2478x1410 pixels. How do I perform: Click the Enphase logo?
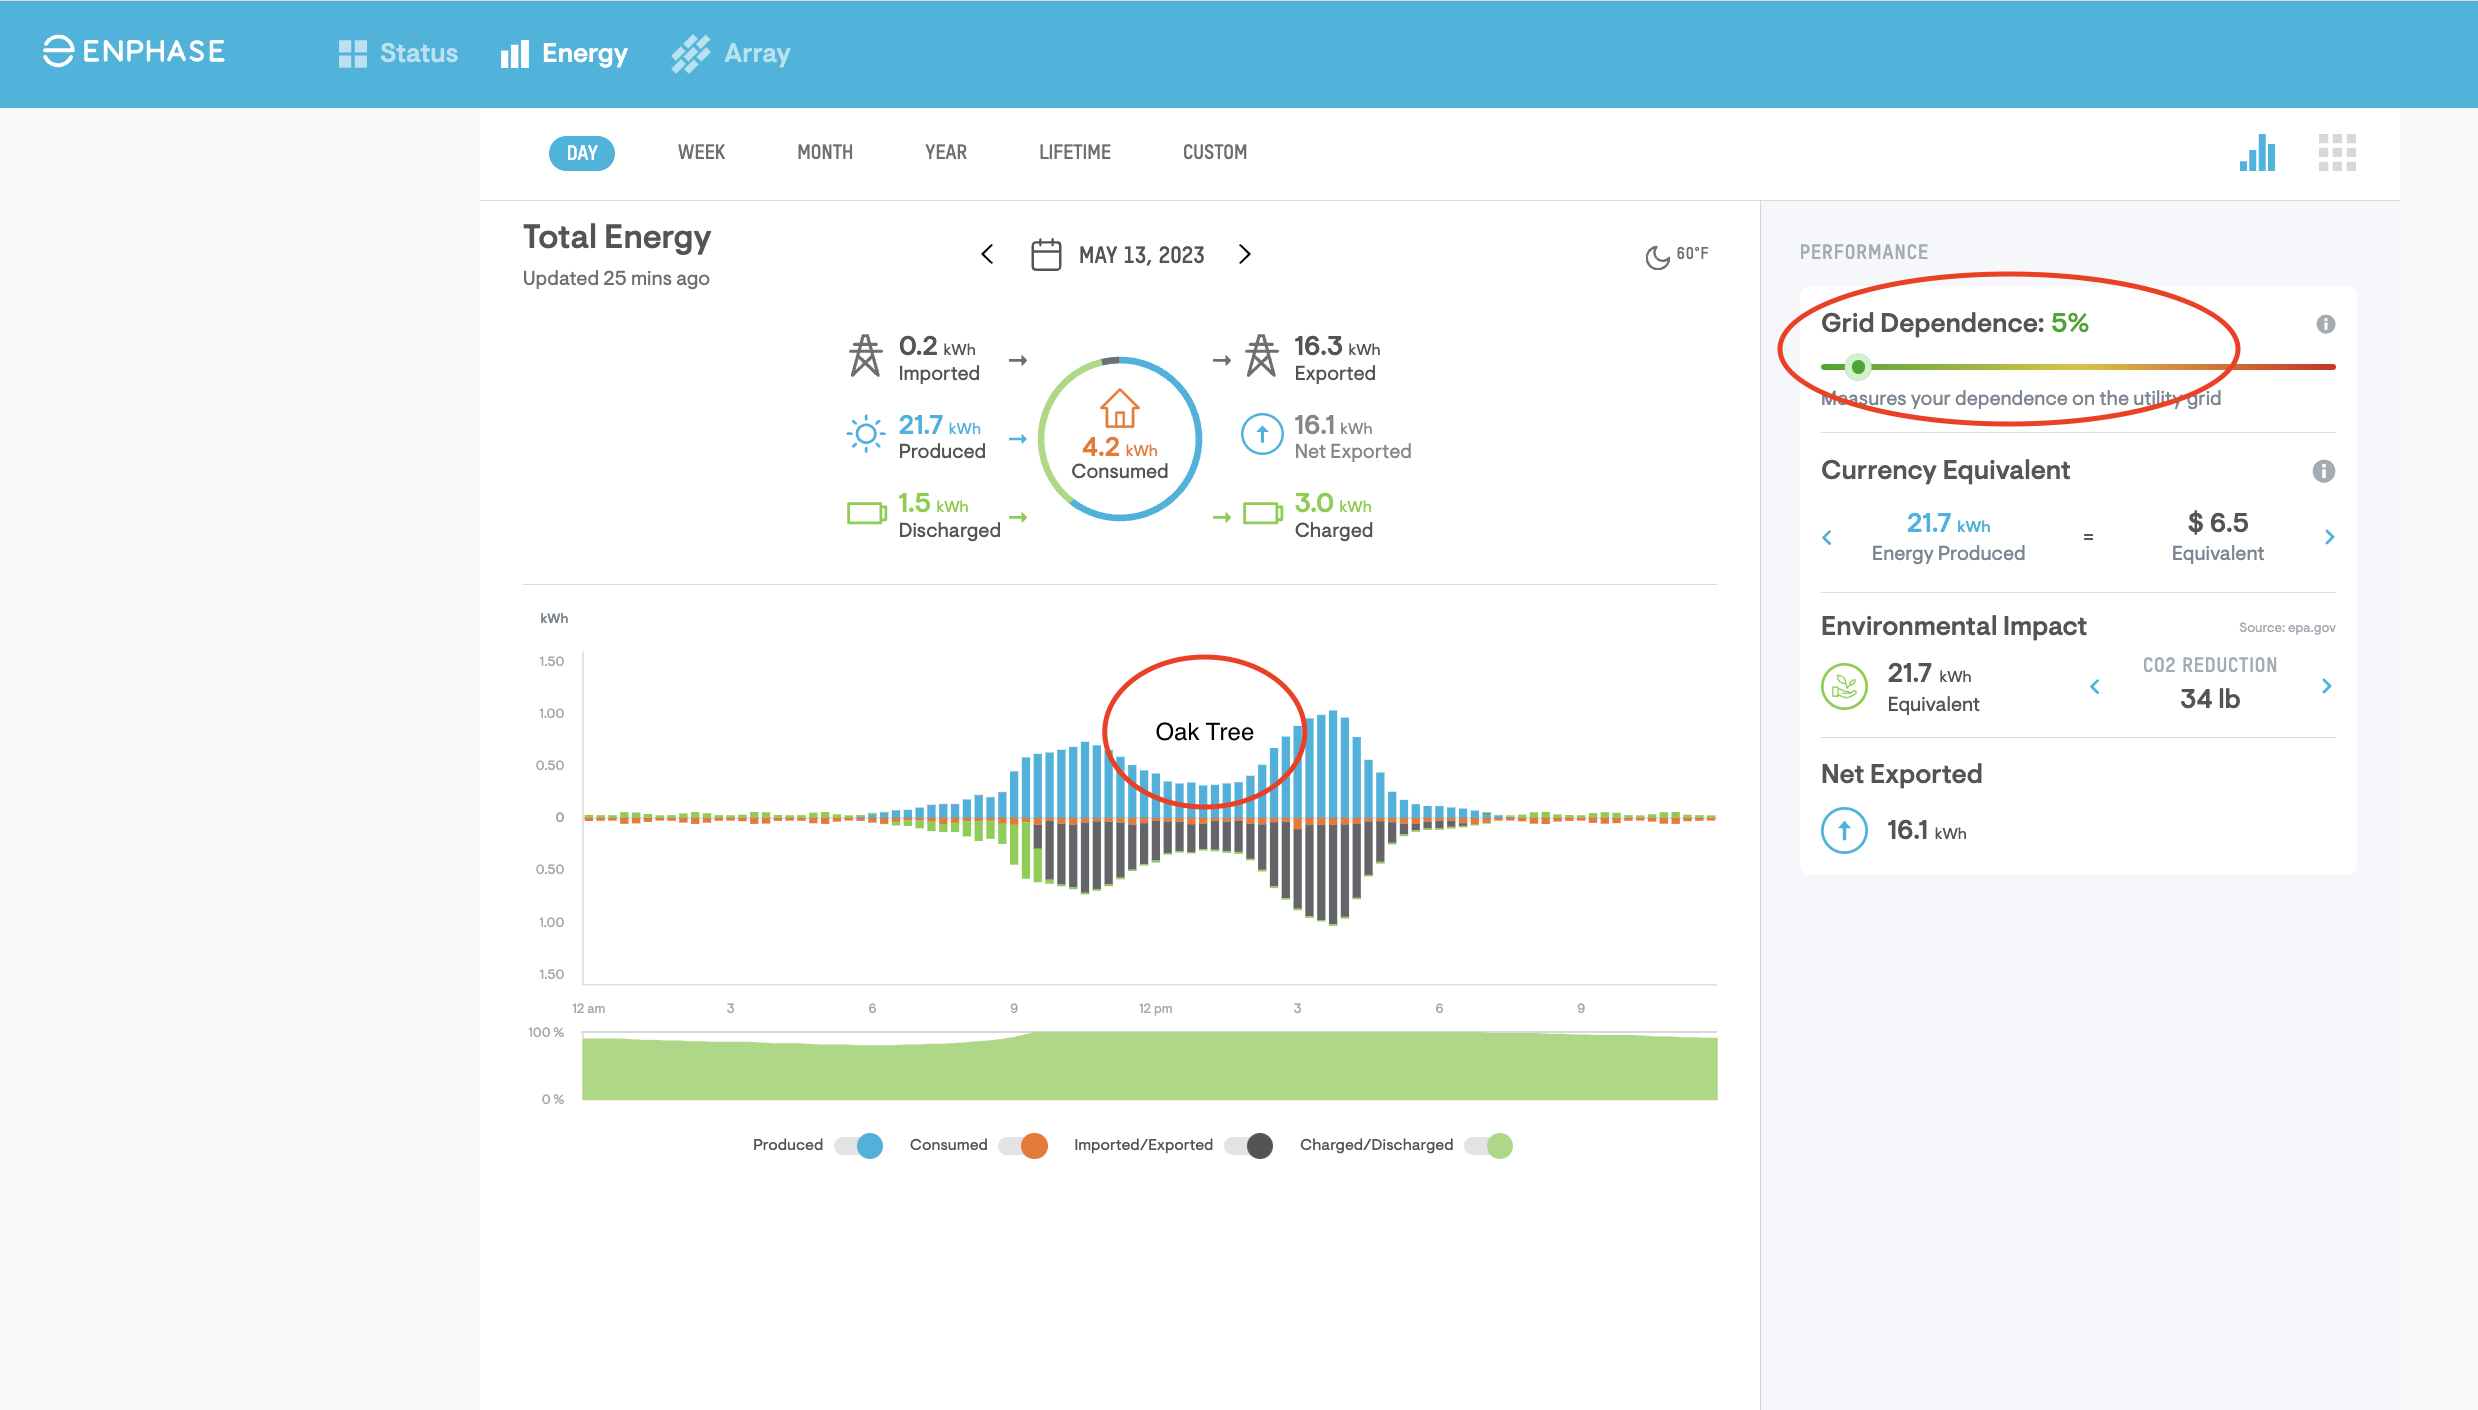(134, 52)
